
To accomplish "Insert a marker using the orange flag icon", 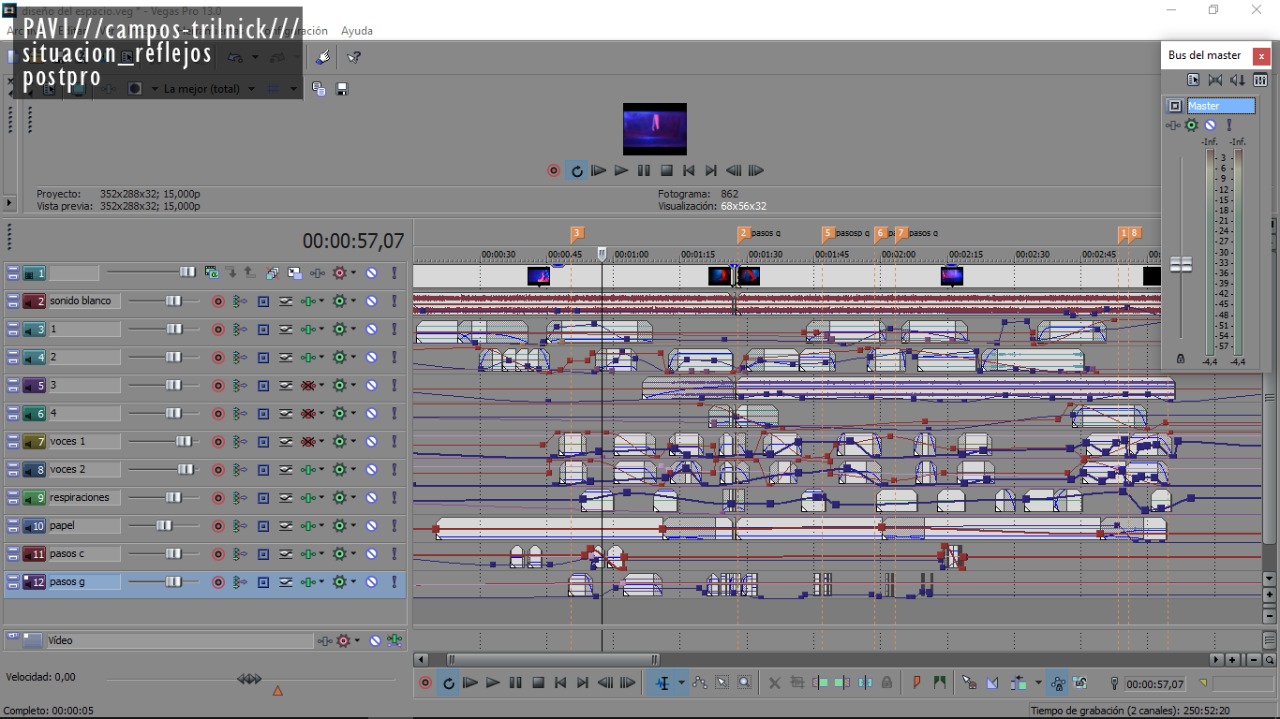I will coord(917,683).
